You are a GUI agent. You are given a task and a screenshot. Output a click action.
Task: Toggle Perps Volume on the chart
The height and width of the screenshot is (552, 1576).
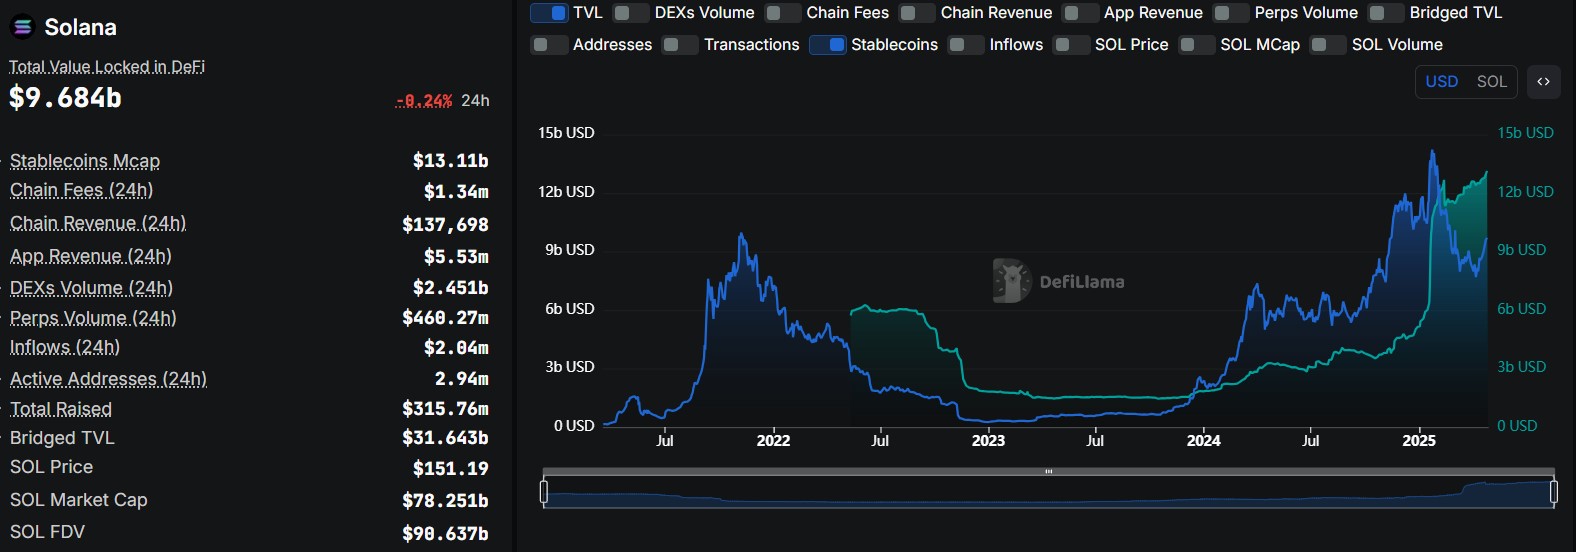pos(1230,13)
